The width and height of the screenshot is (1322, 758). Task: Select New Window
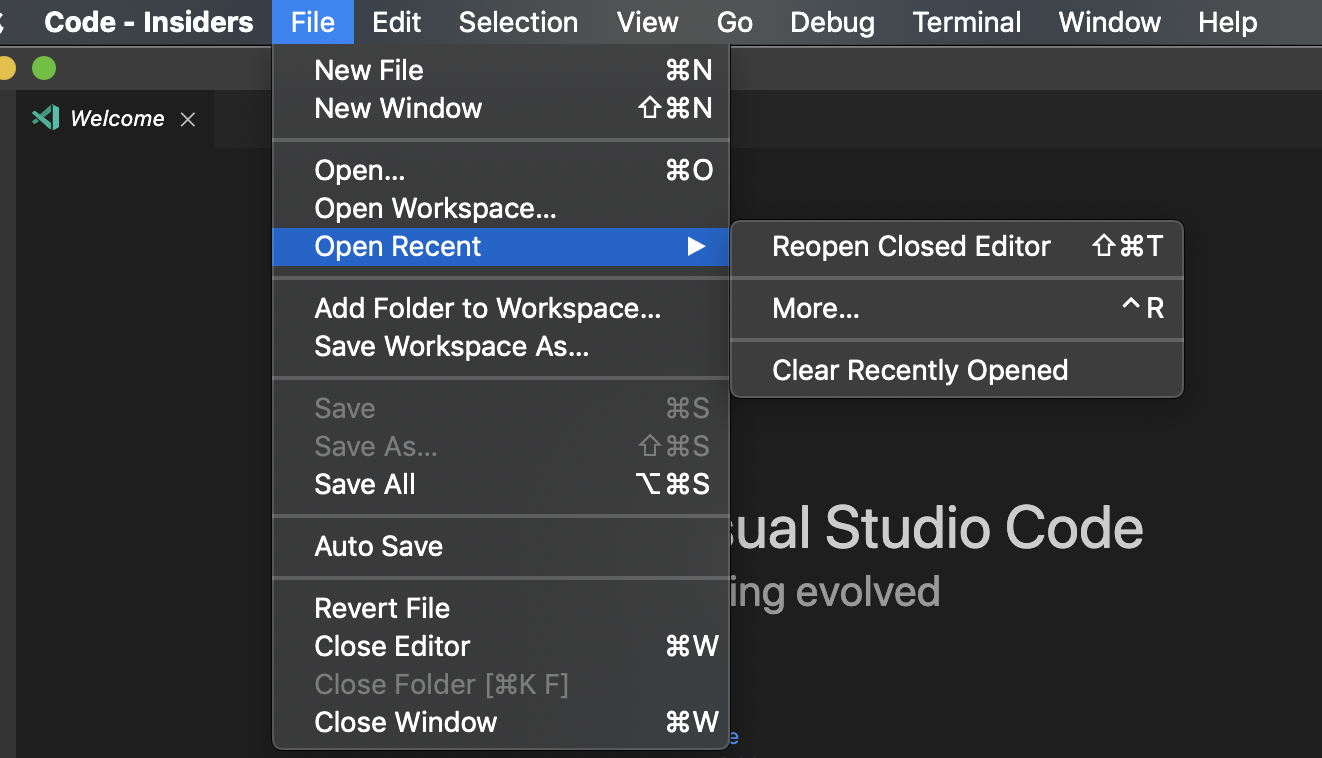coord(398,108)
